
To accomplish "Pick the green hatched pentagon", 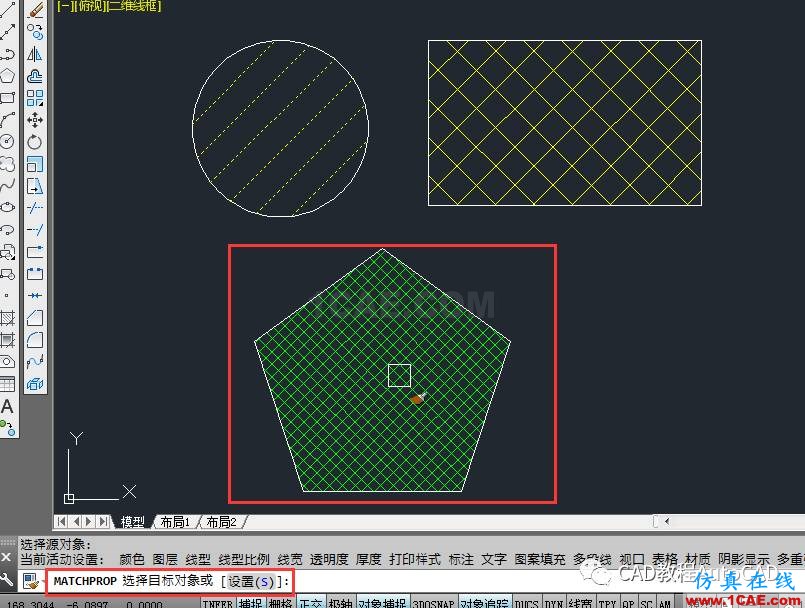I will (x=382, y=370).
